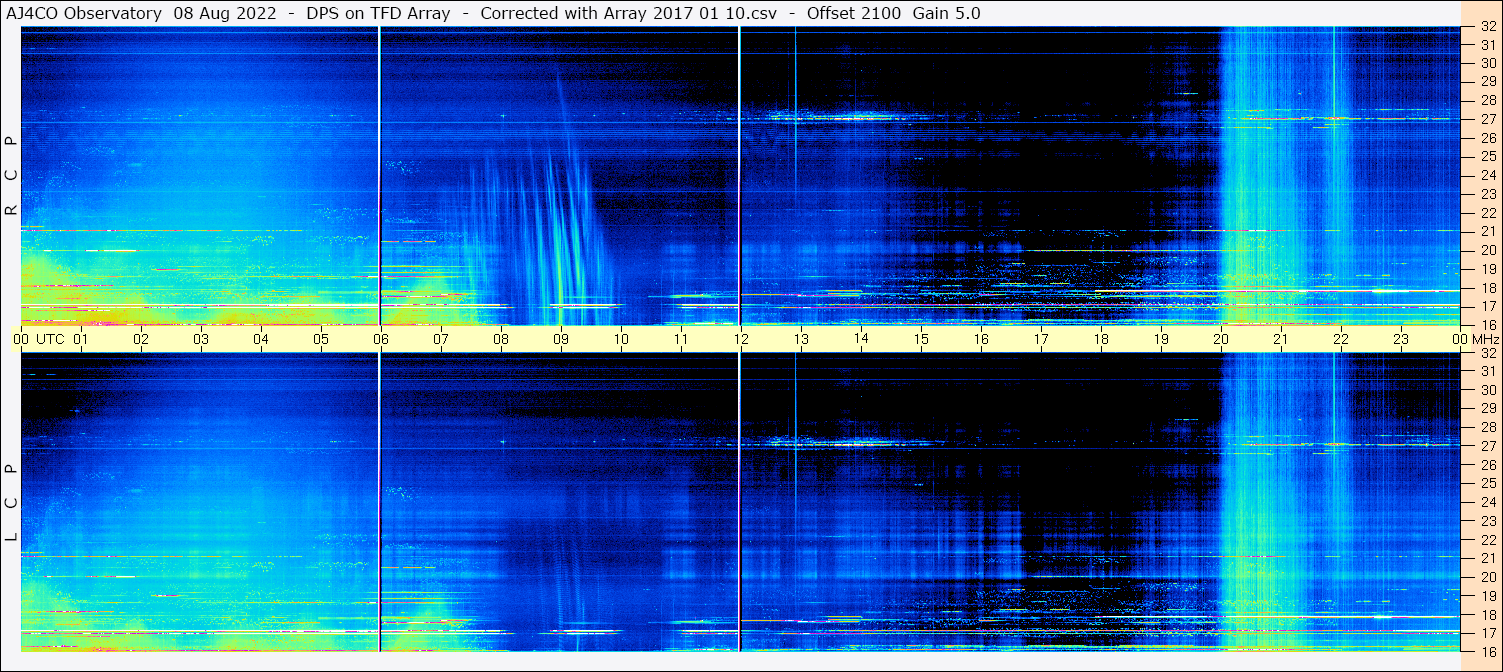This screenshot has width=1503, height=672.
Task: Select hour 05 on the time axis
Action: [x=321, y=339]
